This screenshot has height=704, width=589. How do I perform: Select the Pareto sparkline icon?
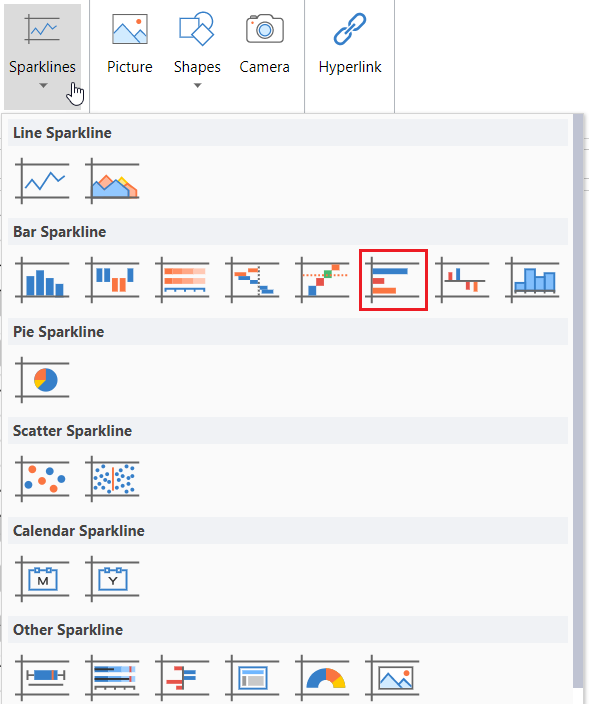(322, 280)
